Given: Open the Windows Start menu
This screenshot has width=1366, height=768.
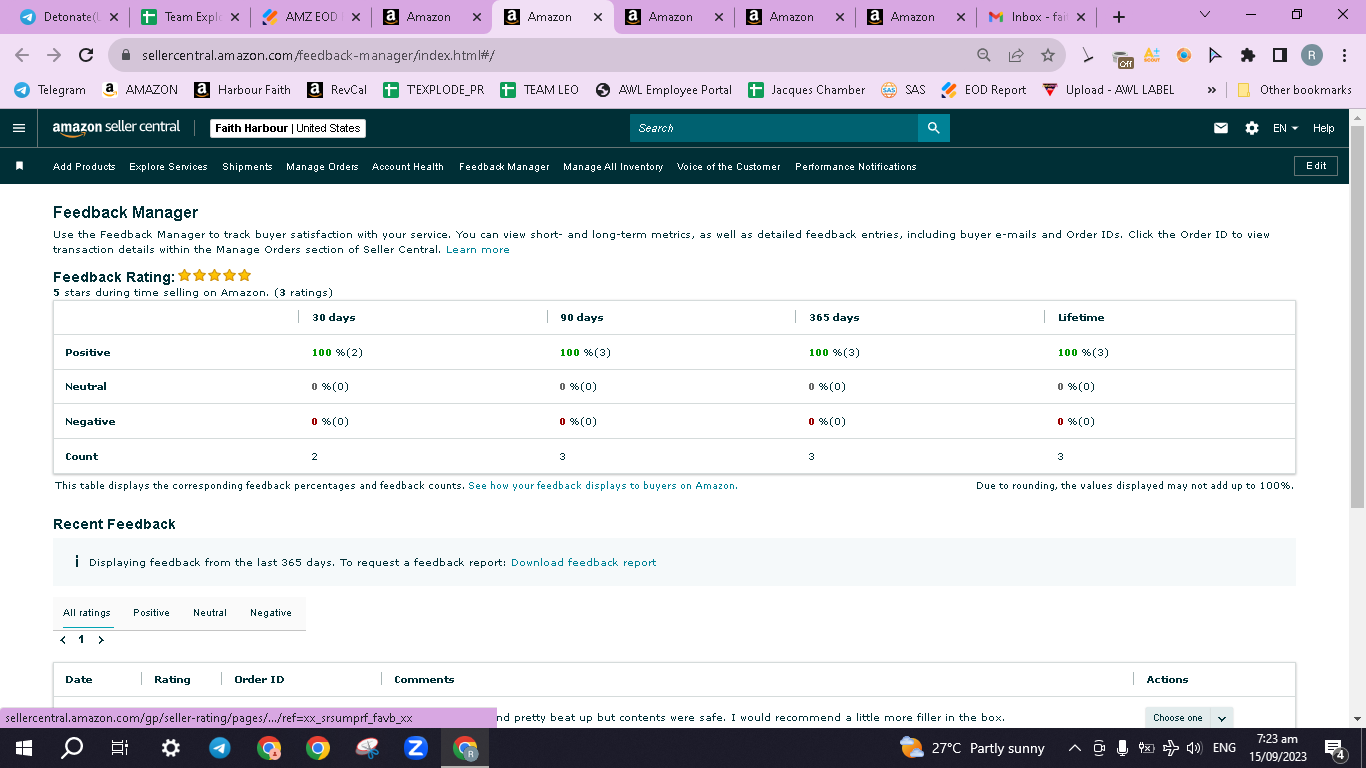Looking at the screenshot, I should (24, 747).
